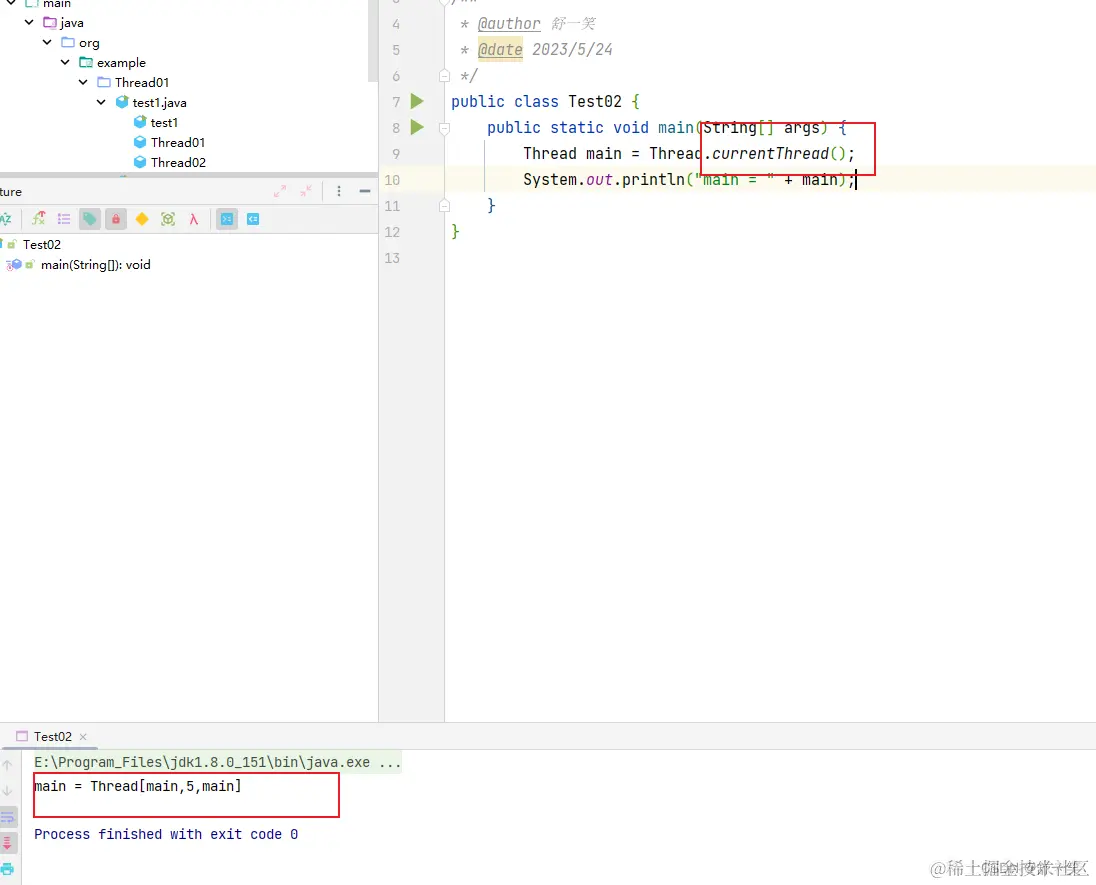This screenshot has height=885, width=1096.
Task: Collapse the java folder in project tree
Action: point(29,22)
